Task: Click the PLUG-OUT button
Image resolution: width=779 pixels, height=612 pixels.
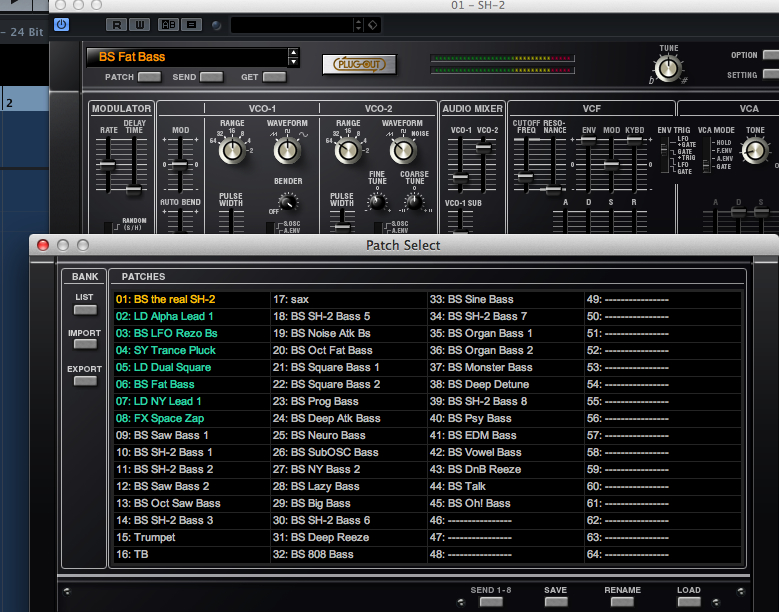Action: pos(359,65)
